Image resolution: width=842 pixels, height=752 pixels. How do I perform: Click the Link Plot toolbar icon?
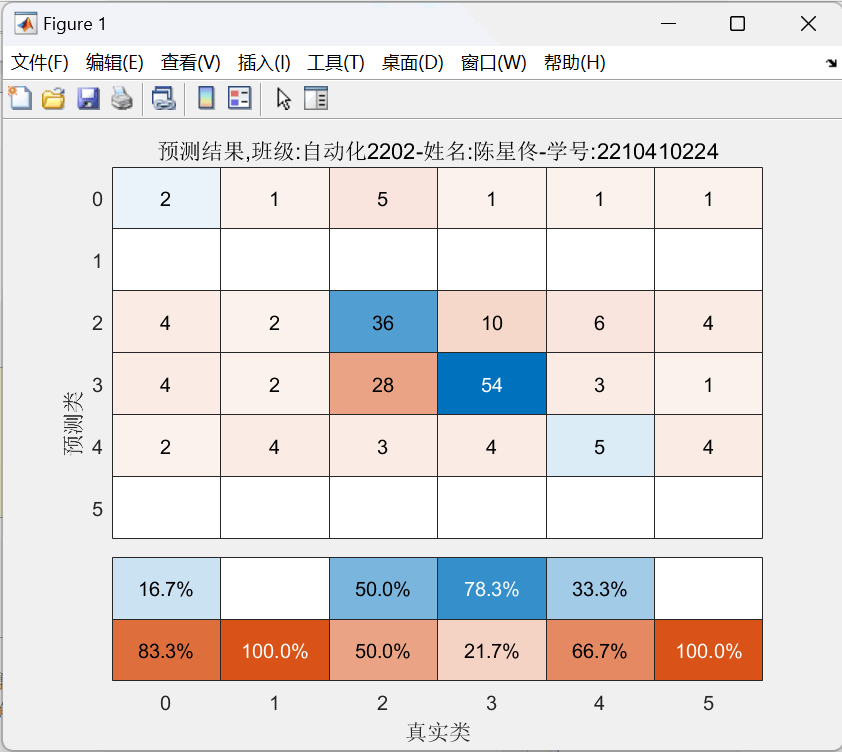point(163,98)
